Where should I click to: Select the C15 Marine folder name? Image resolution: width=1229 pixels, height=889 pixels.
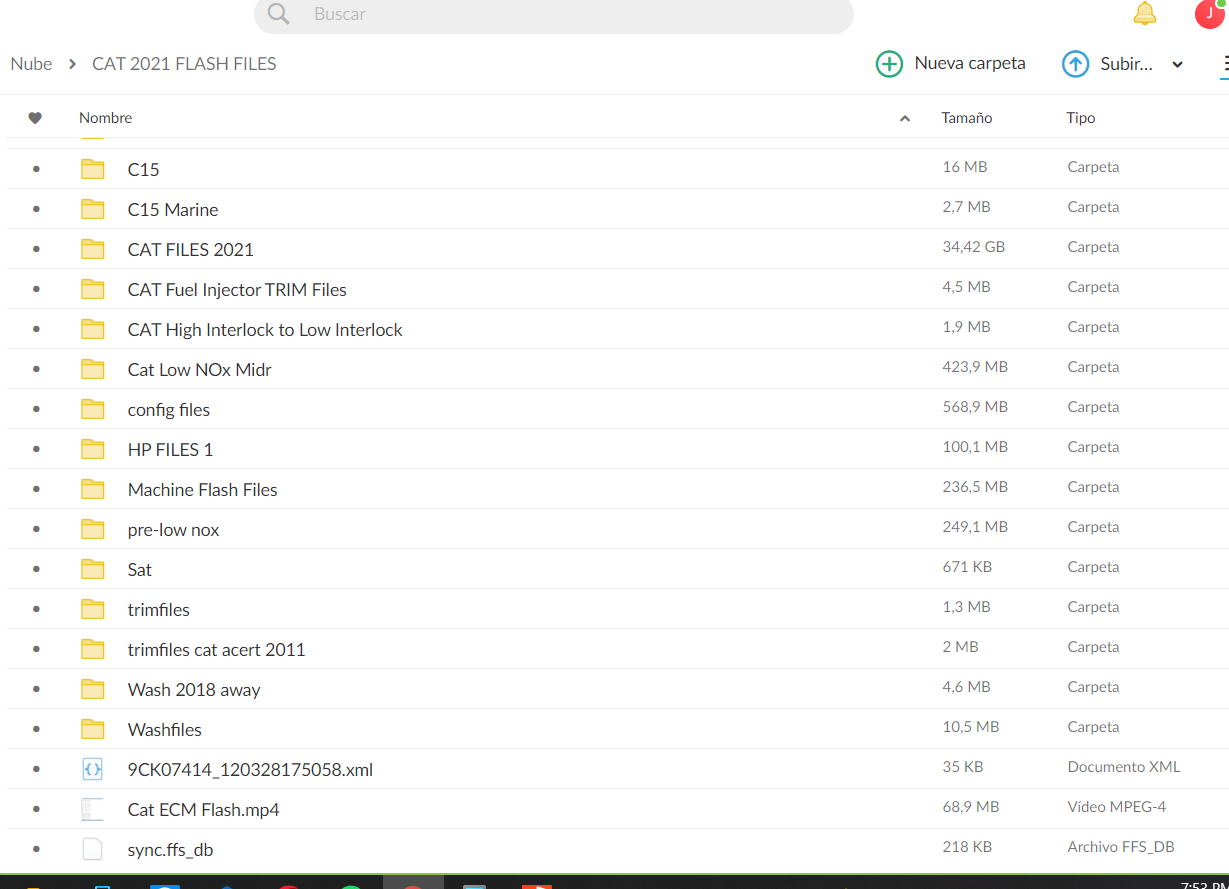[x=173, y=210]
